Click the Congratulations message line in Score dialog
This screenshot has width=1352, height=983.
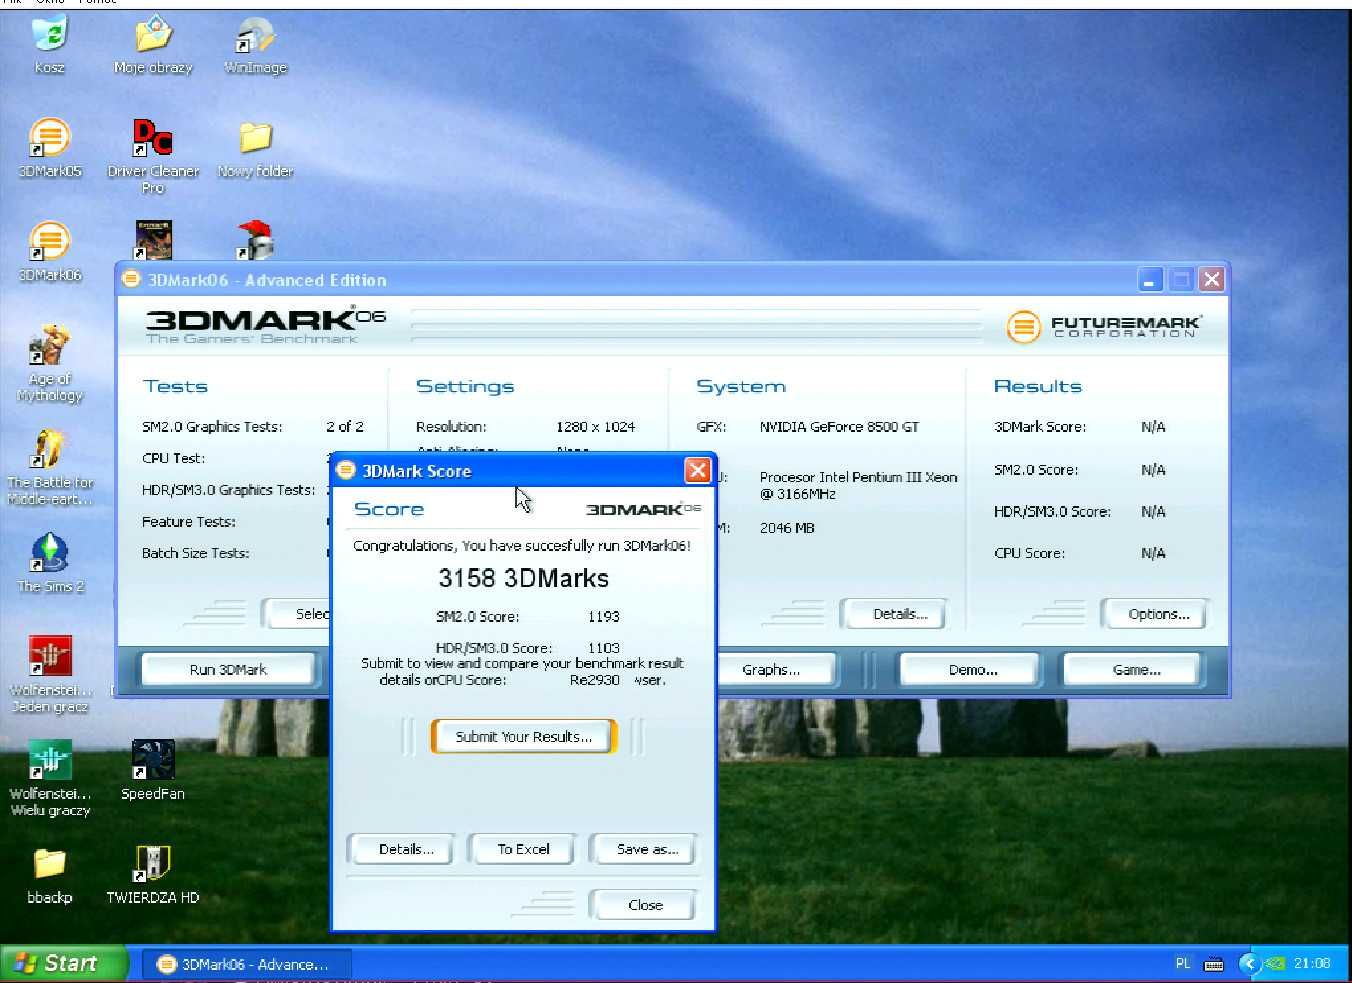click(522, 546)
